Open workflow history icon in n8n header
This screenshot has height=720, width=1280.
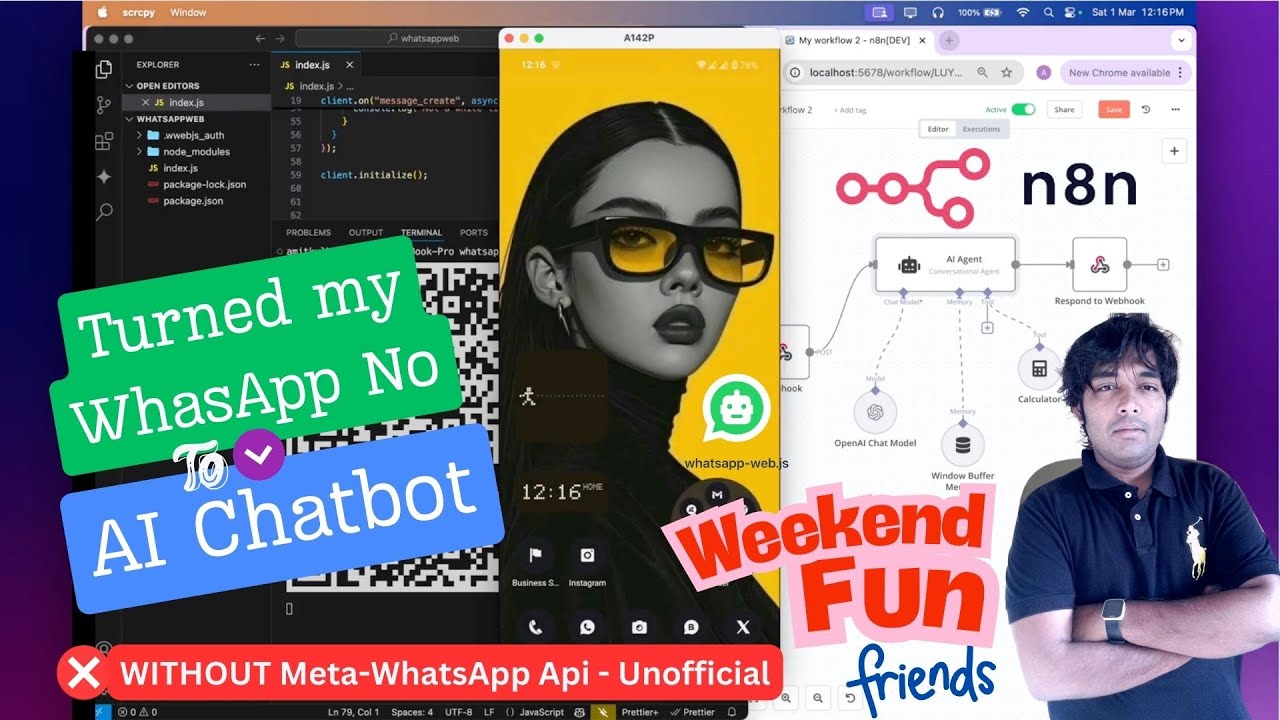click(x=1146, y=109)
